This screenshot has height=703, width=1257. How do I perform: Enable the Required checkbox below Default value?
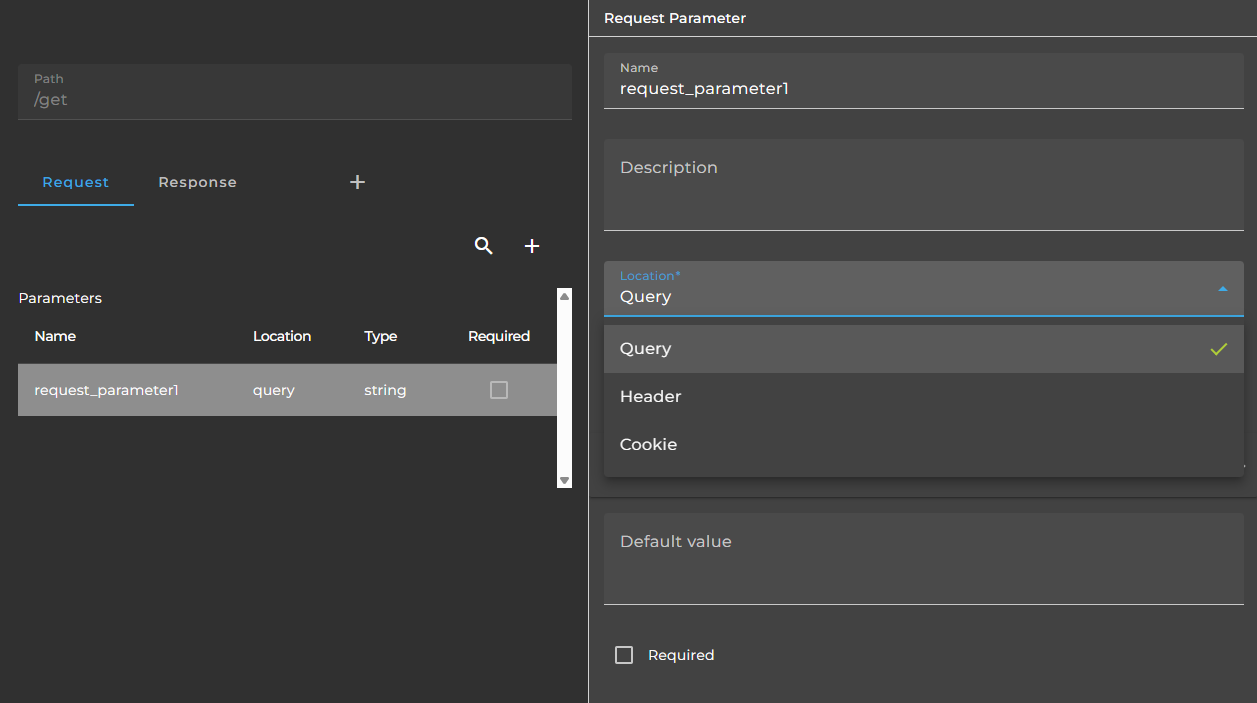624,655
